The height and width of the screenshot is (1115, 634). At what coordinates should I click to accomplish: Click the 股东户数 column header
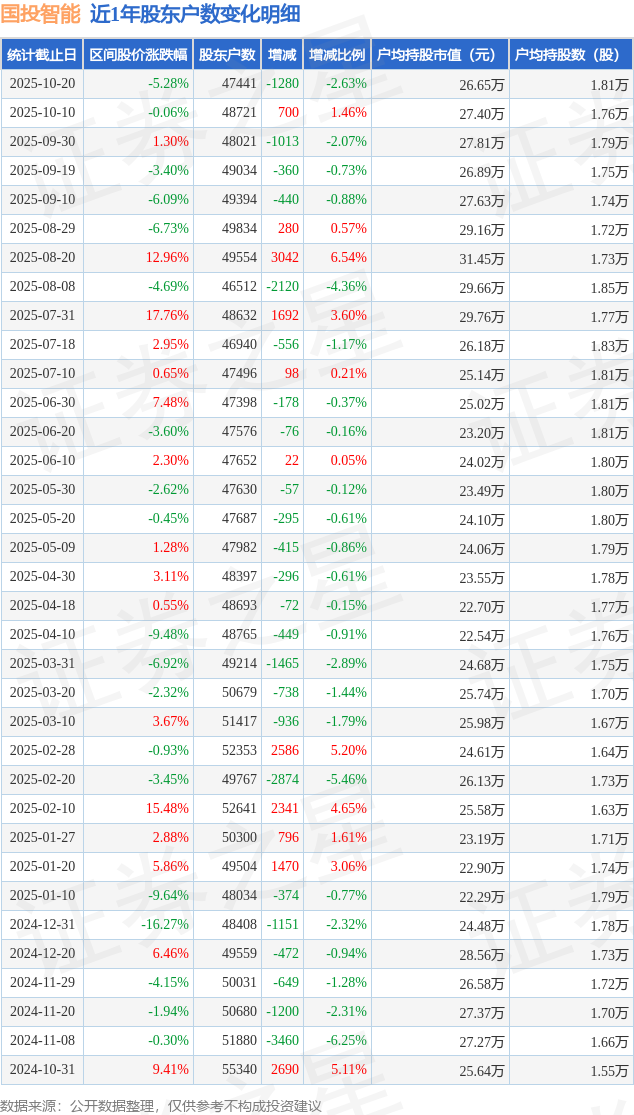(x=227, y=55)
